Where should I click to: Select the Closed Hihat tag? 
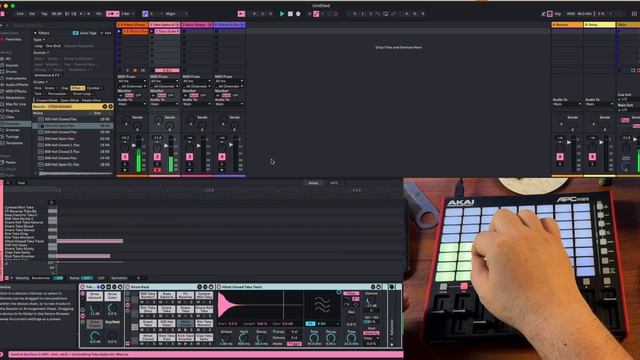(47, 100)
